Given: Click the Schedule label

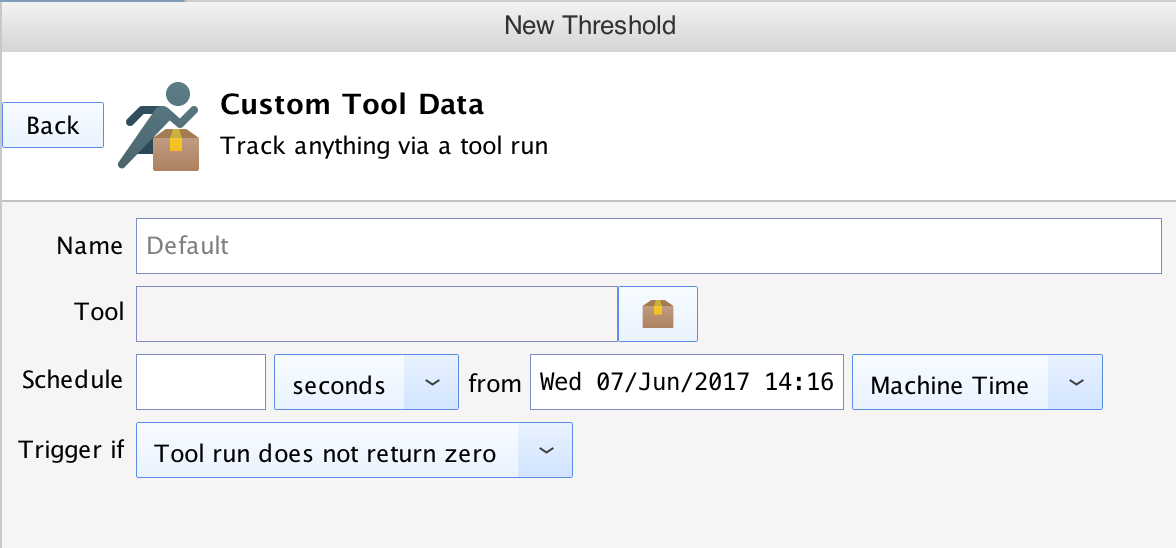Looking at the screenshot, I should [x=73, y=380].
